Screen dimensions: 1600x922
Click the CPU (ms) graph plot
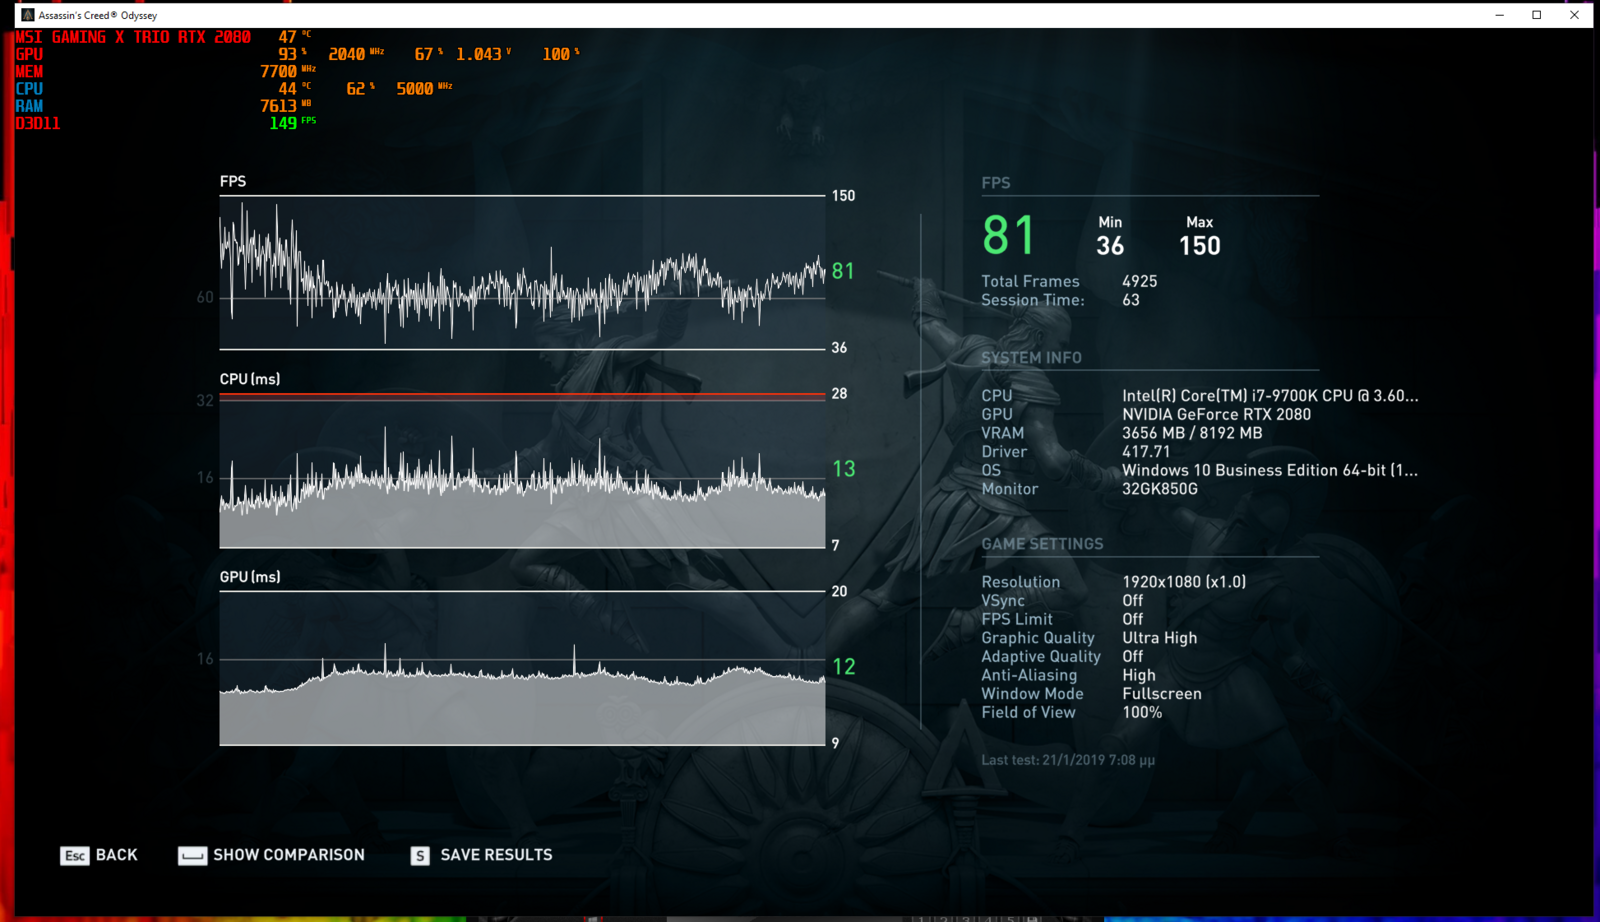[522, 470]
